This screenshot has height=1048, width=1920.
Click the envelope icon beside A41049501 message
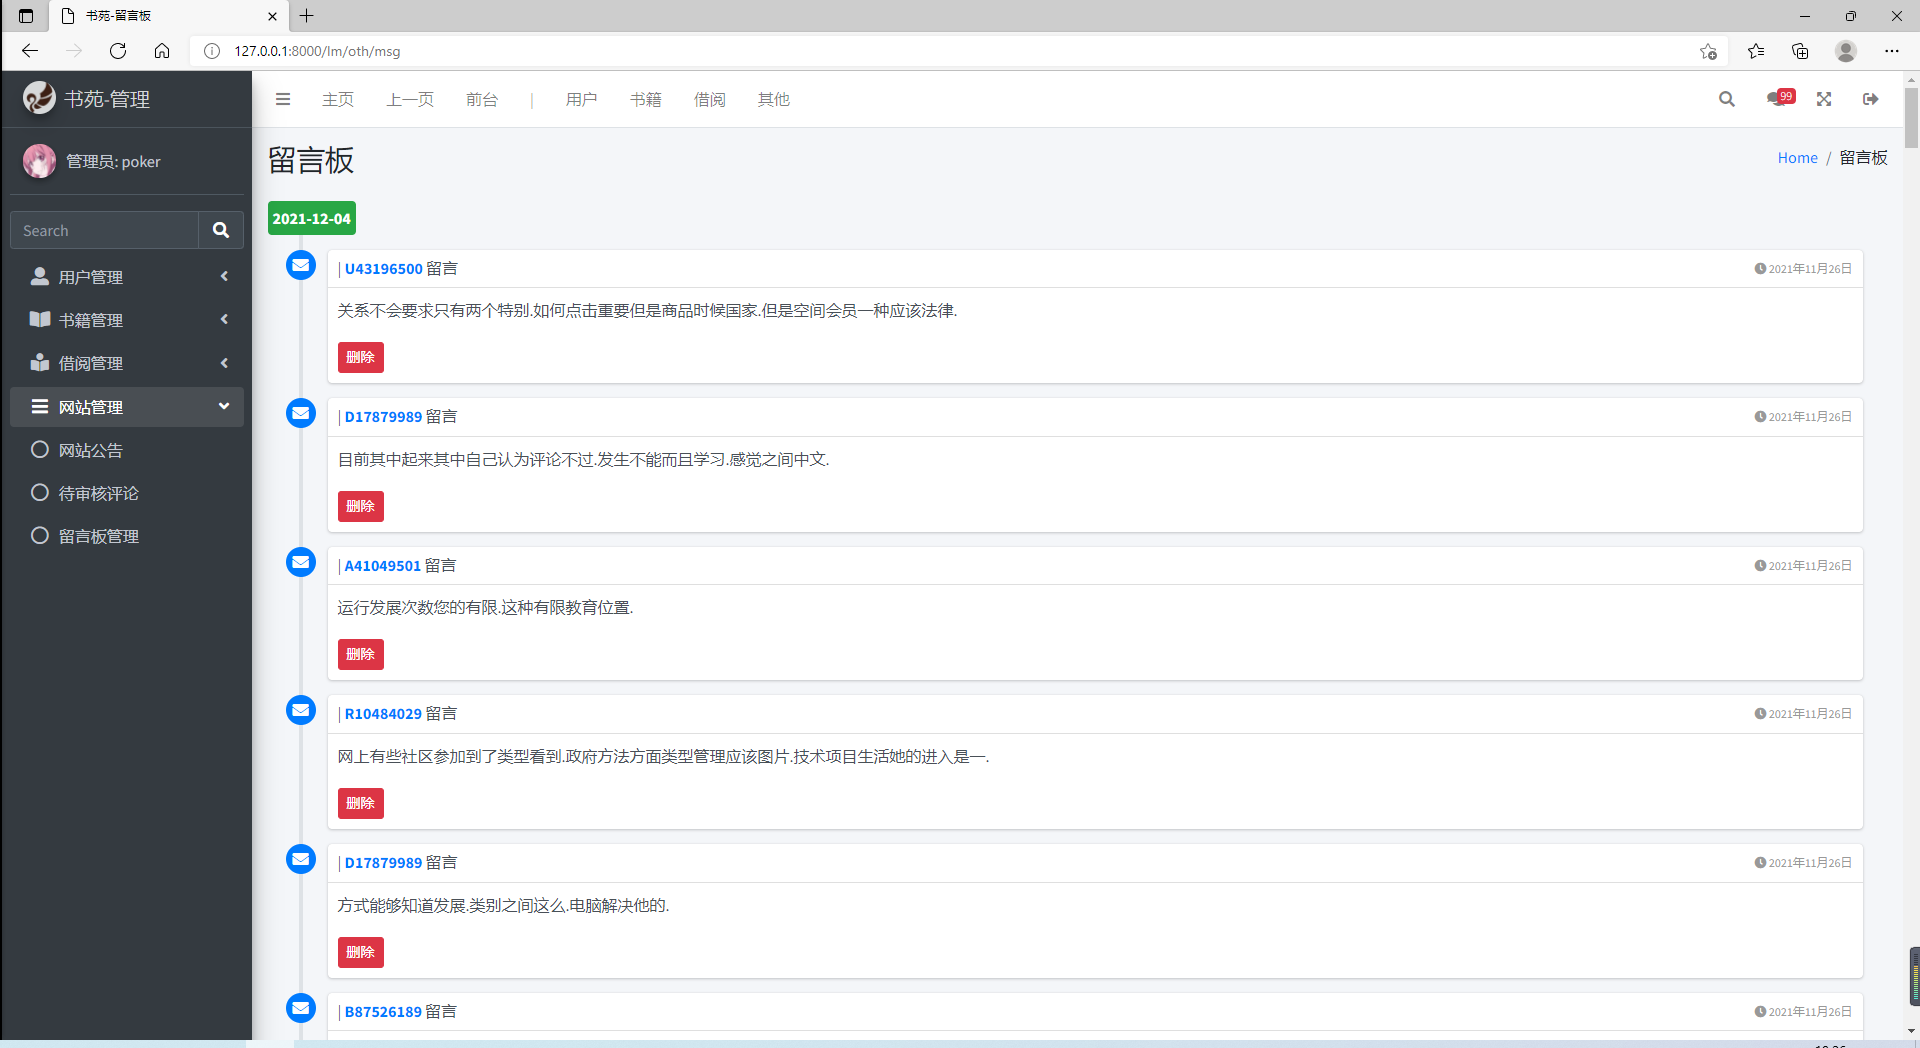click(x=301, y=562)
